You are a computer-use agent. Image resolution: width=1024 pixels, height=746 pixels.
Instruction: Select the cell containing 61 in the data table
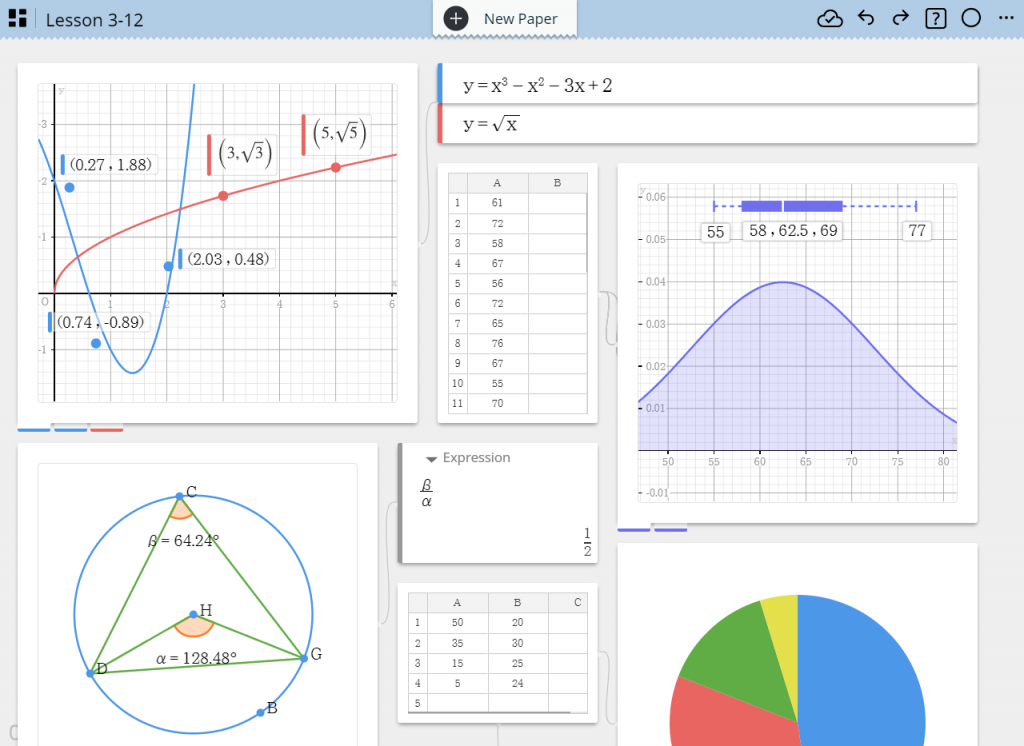pos(497,203)
